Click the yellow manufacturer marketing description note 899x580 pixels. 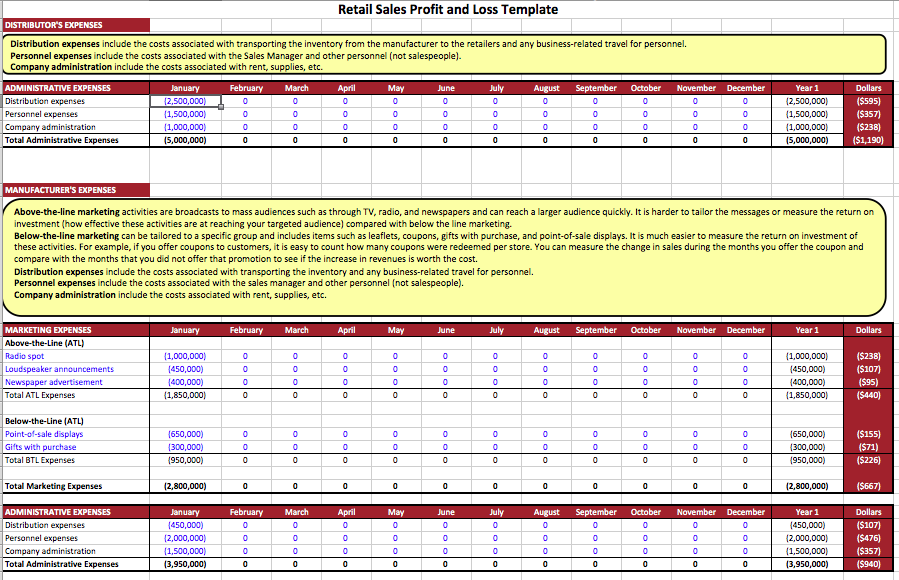(x=444, y=257)
